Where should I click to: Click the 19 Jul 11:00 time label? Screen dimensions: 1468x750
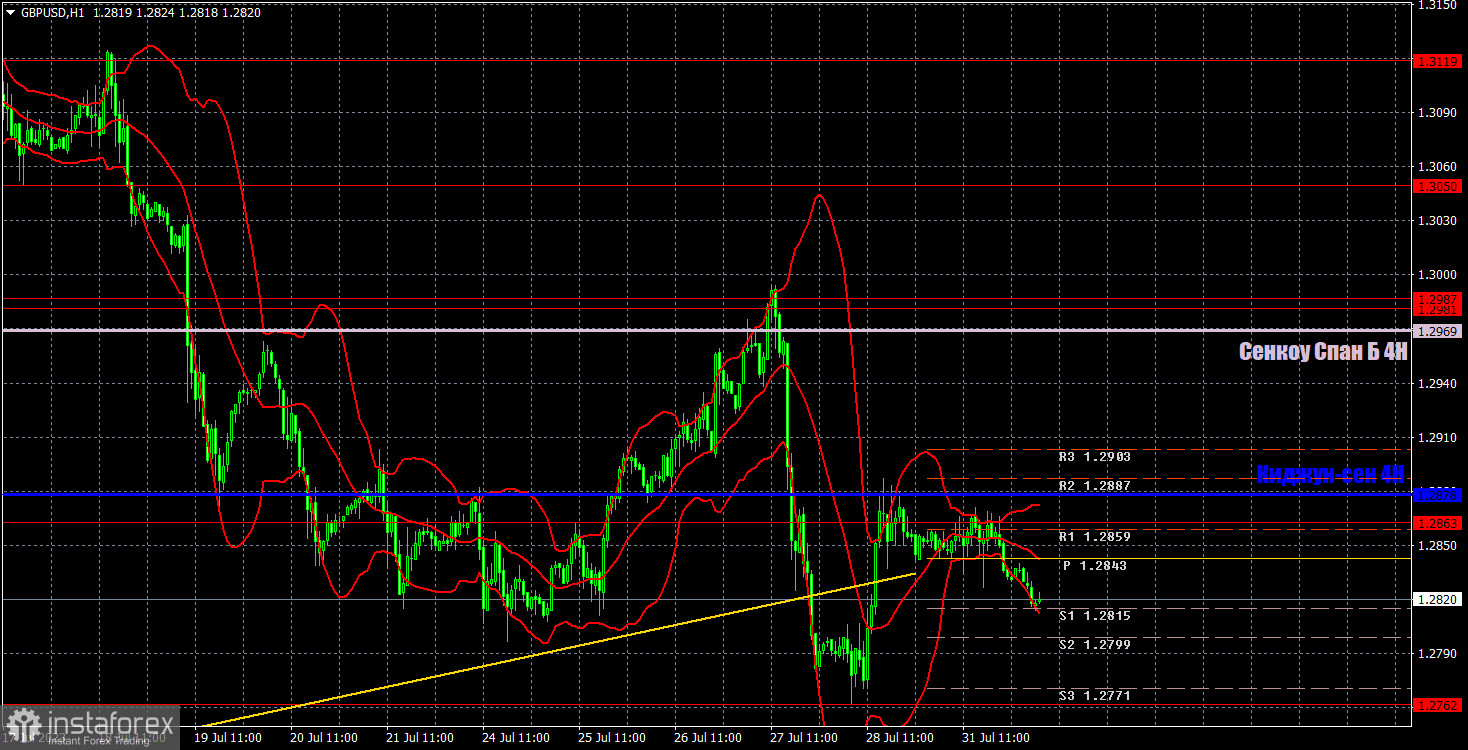pyautogui.click(x=229, y=738)
